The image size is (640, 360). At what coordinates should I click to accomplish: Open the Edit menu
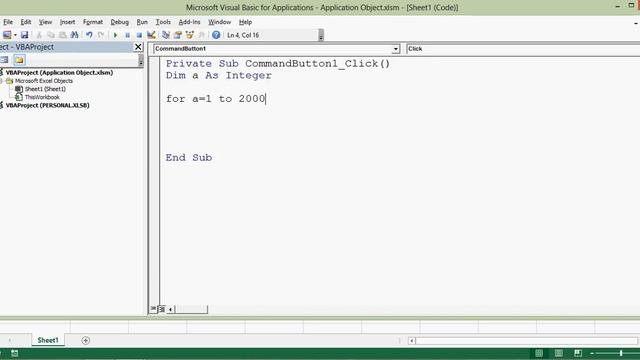[26, 22]
